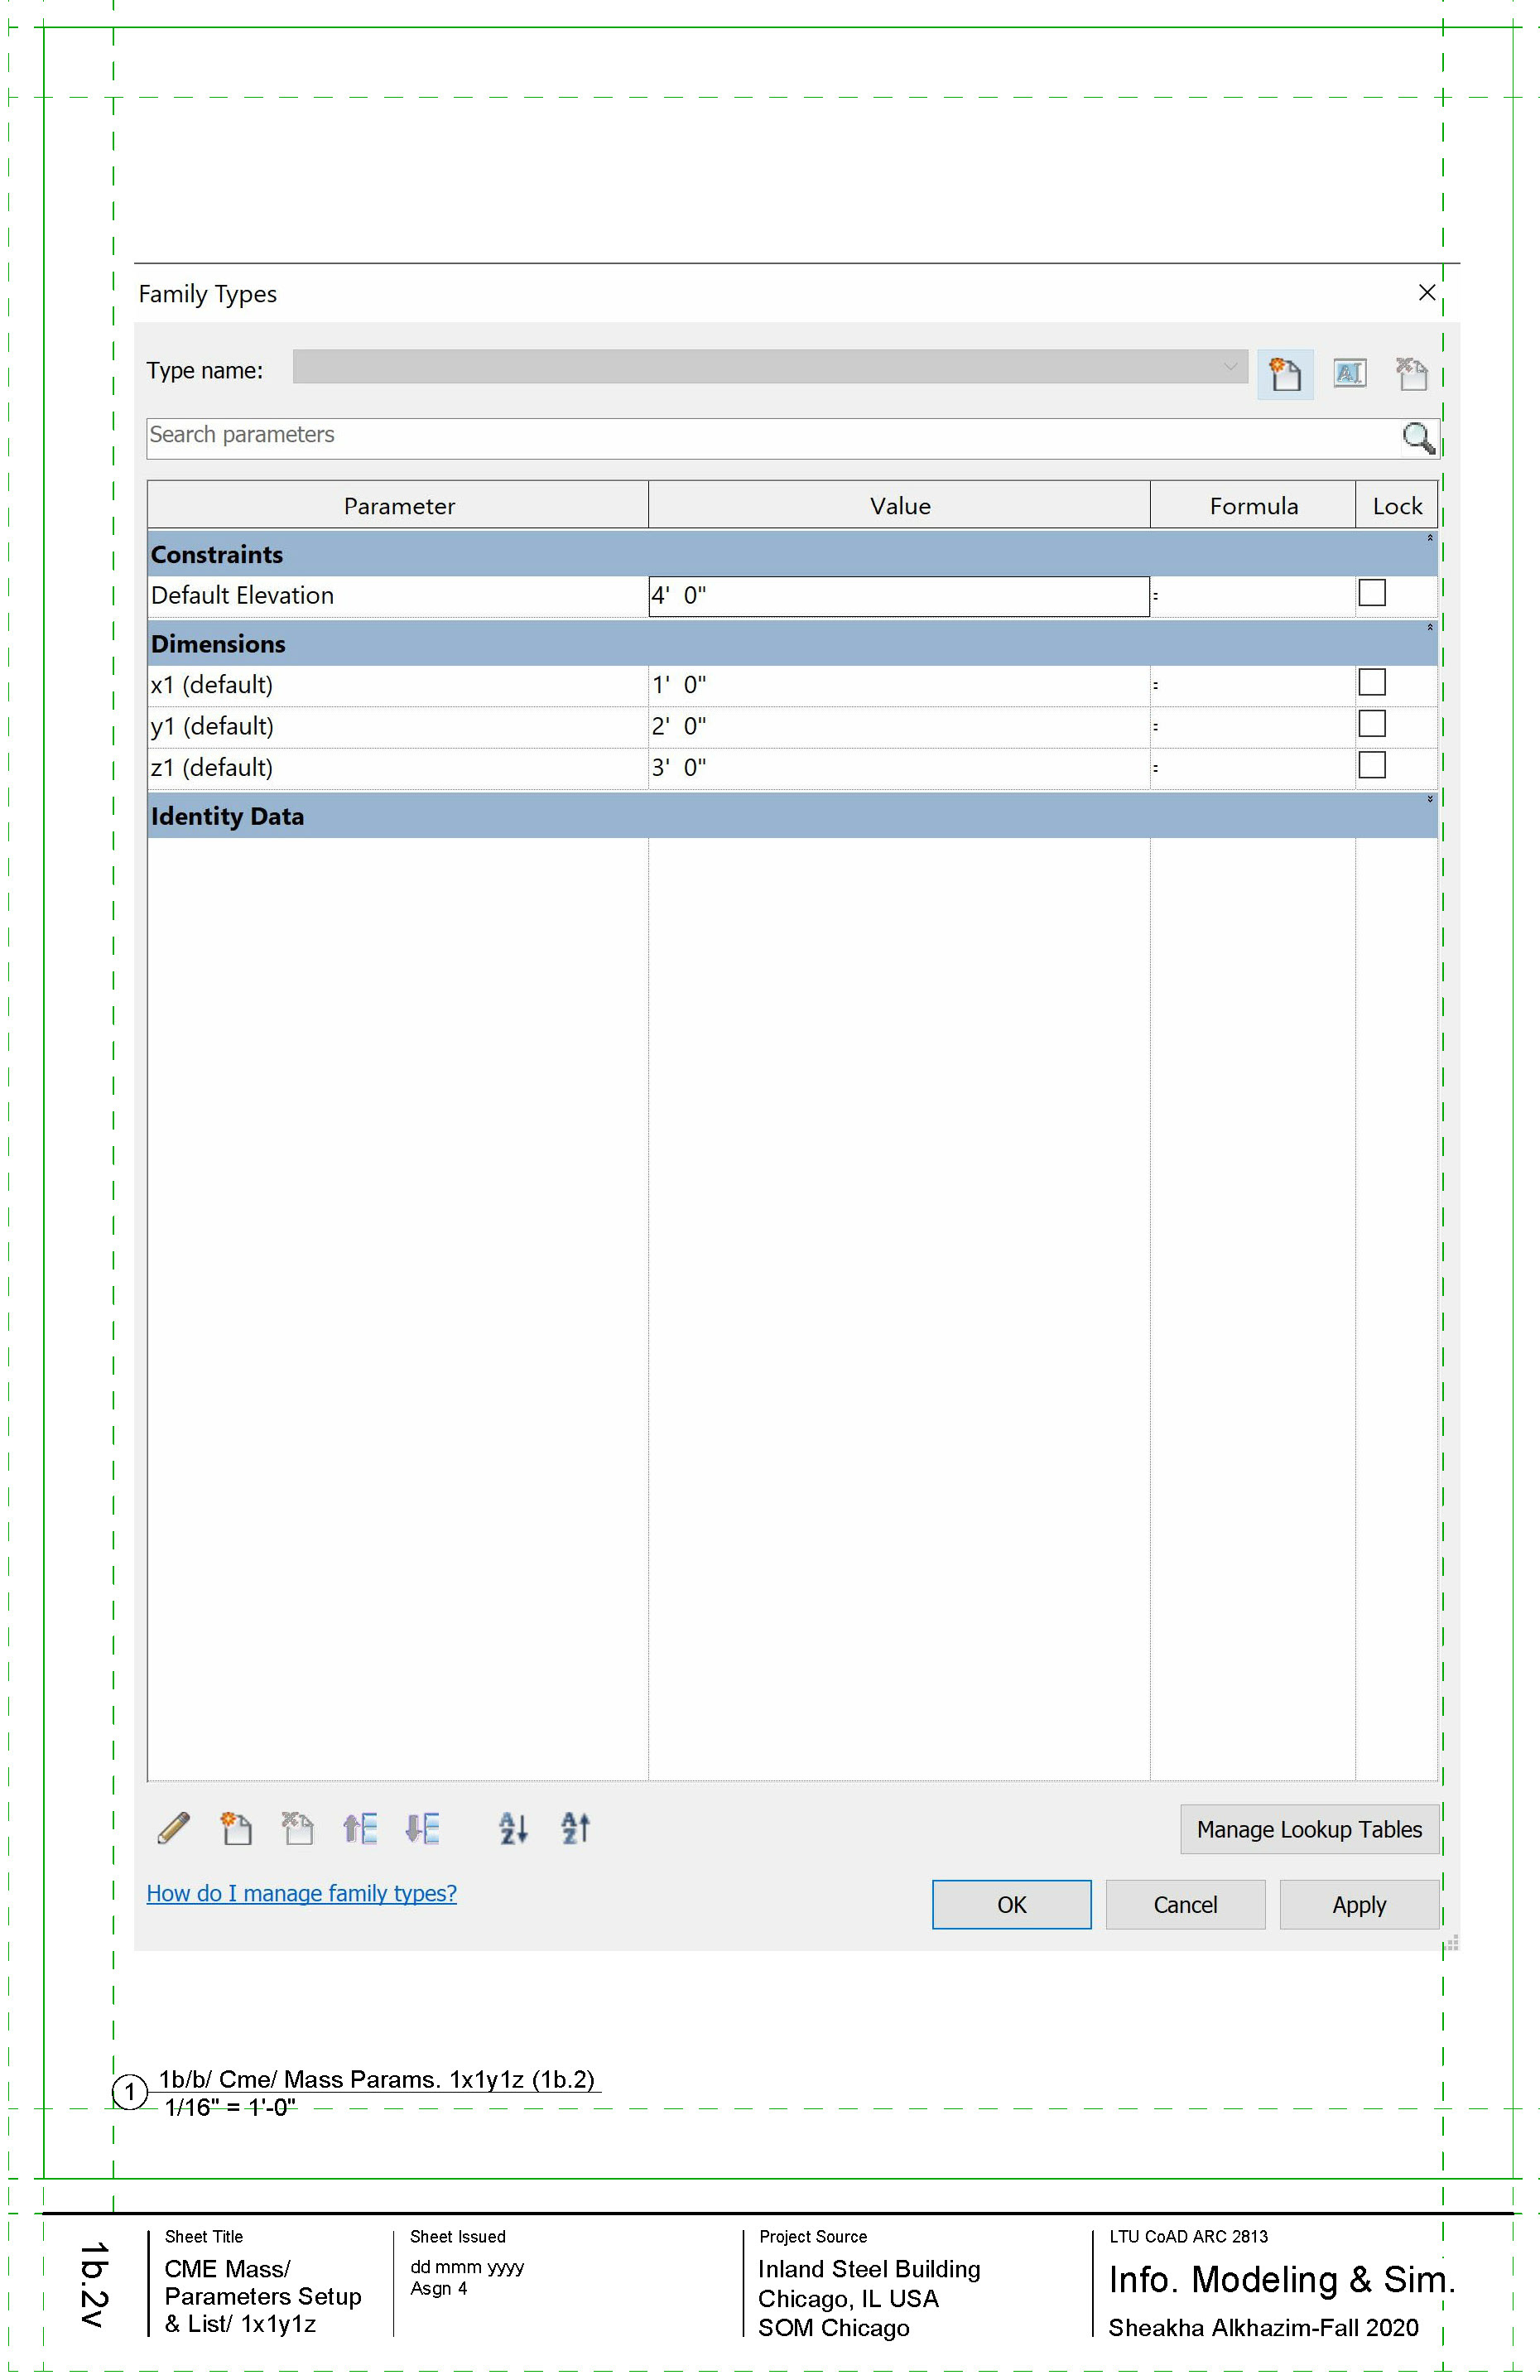Viewport: 1540px width, 2380px height.
Task: Click the Default Elevation value field 4' 0"
Action: 898,596
